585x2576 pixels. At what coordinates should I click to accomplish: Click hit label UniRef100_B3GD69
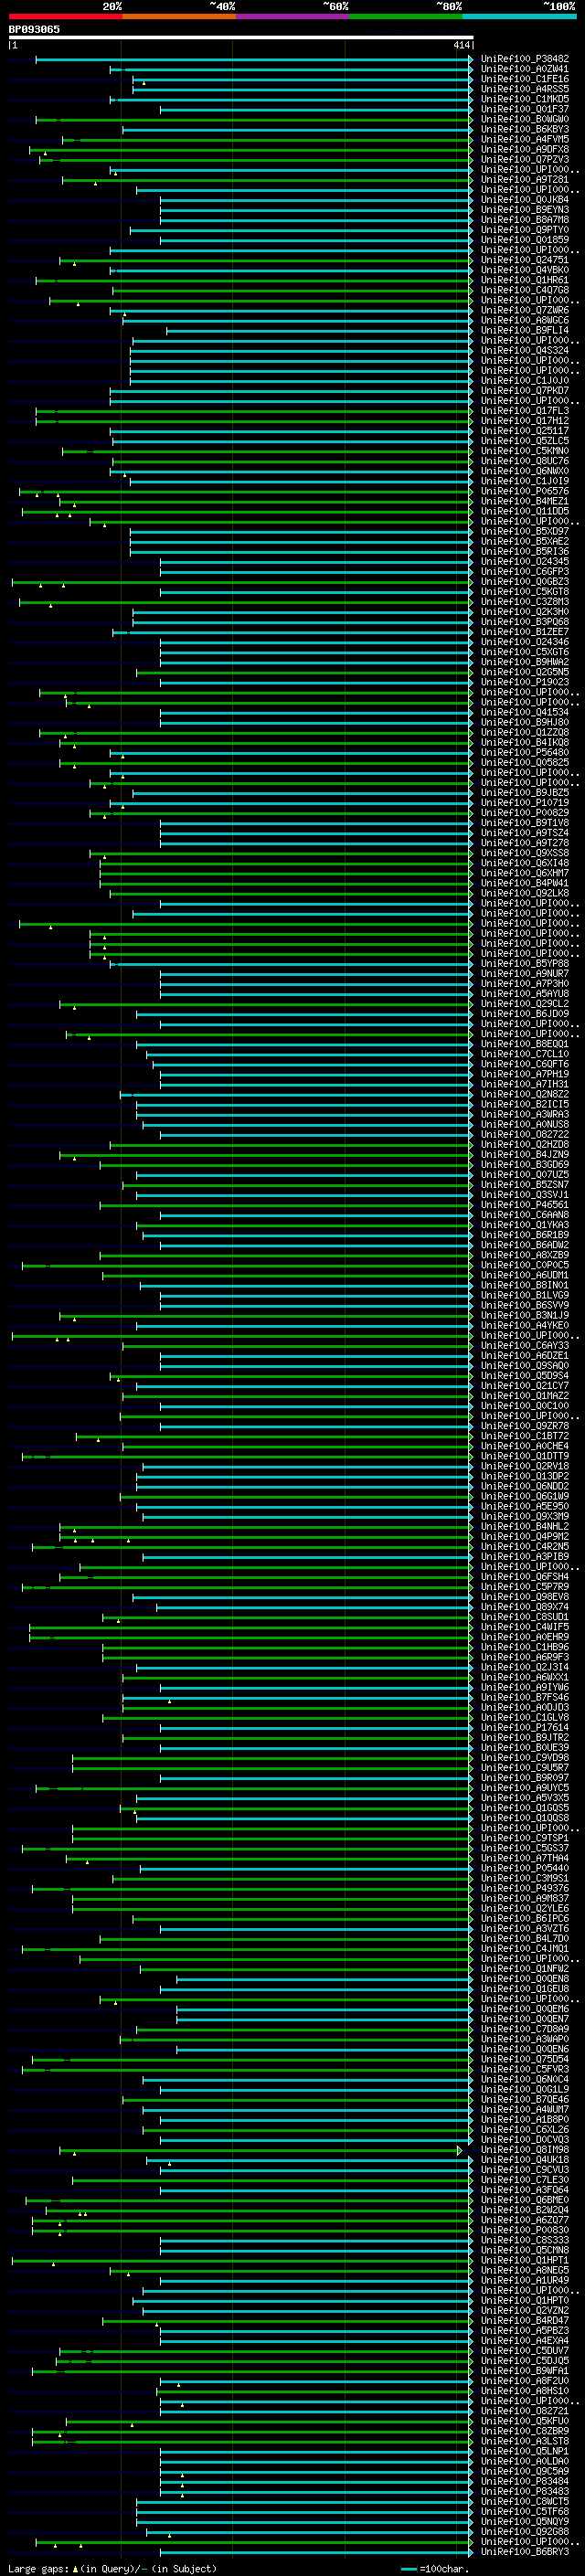coord(525,1164)
